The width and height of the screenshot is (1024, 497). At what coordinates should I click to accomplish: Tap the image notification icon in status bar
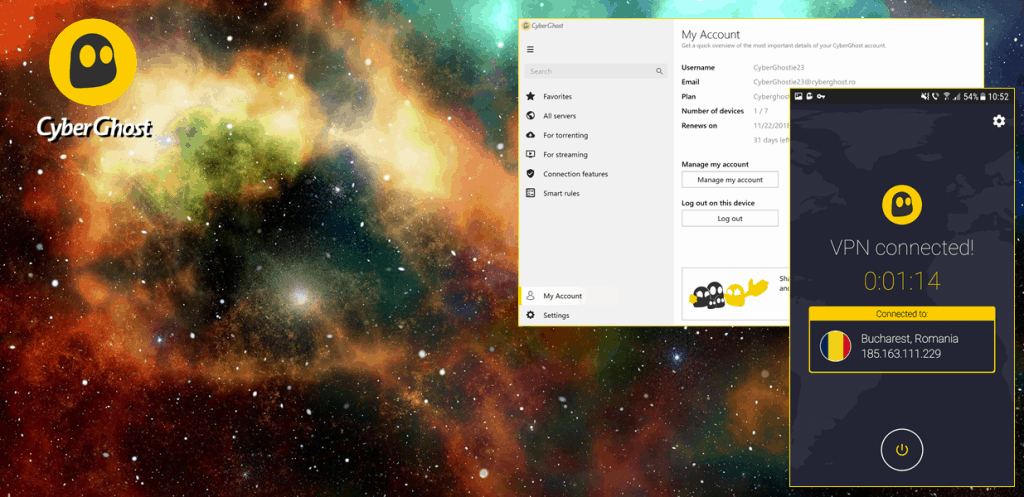[x=798, y=97]
